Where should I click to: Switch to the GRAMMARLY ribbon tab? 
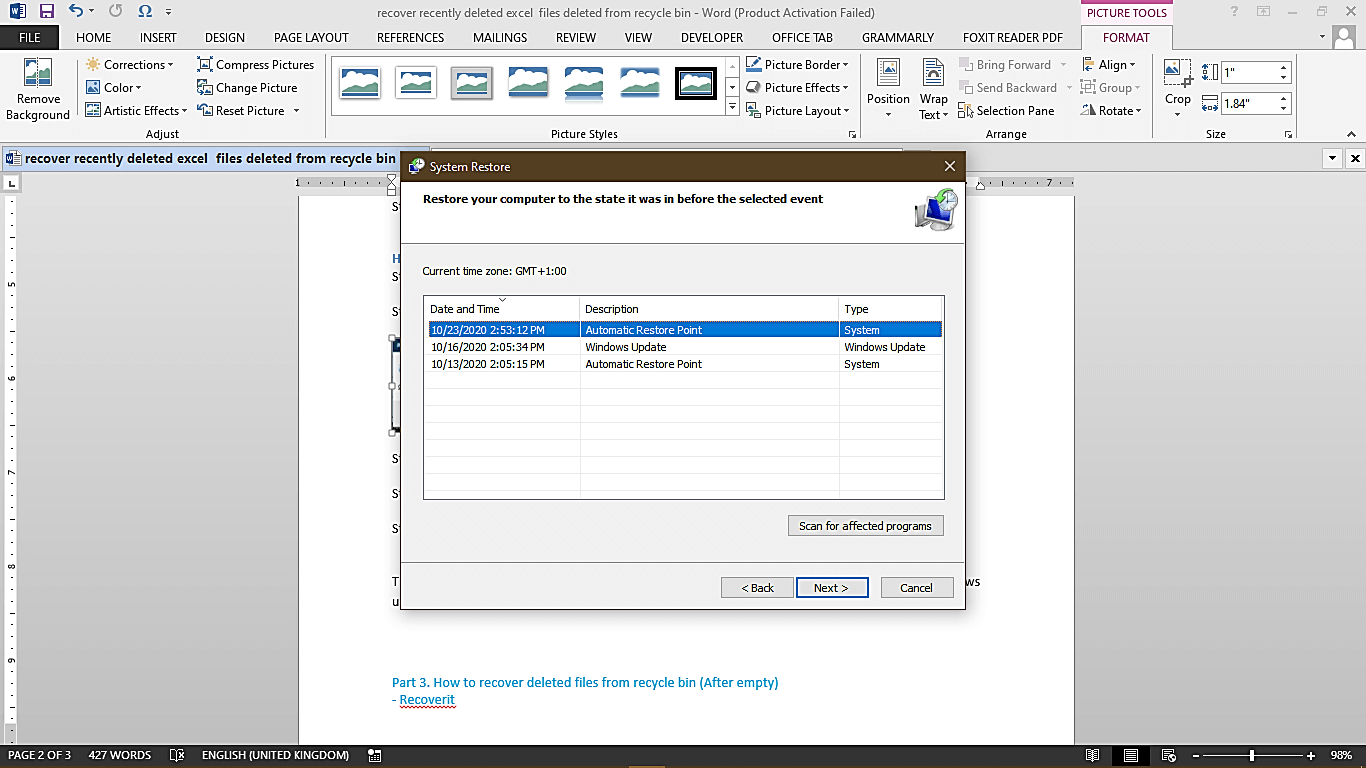pos(898,37)
